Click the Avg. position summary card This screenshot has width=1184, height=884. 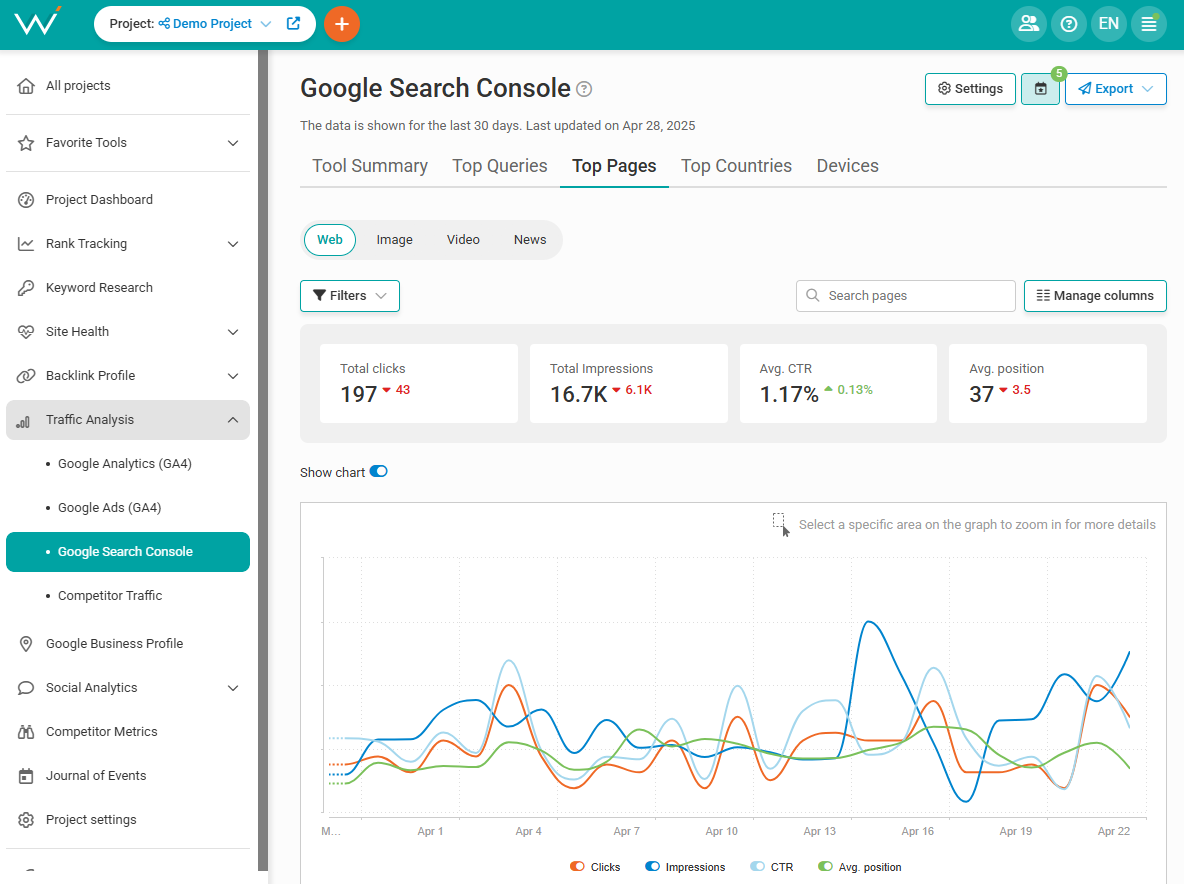pos(1048,383)
